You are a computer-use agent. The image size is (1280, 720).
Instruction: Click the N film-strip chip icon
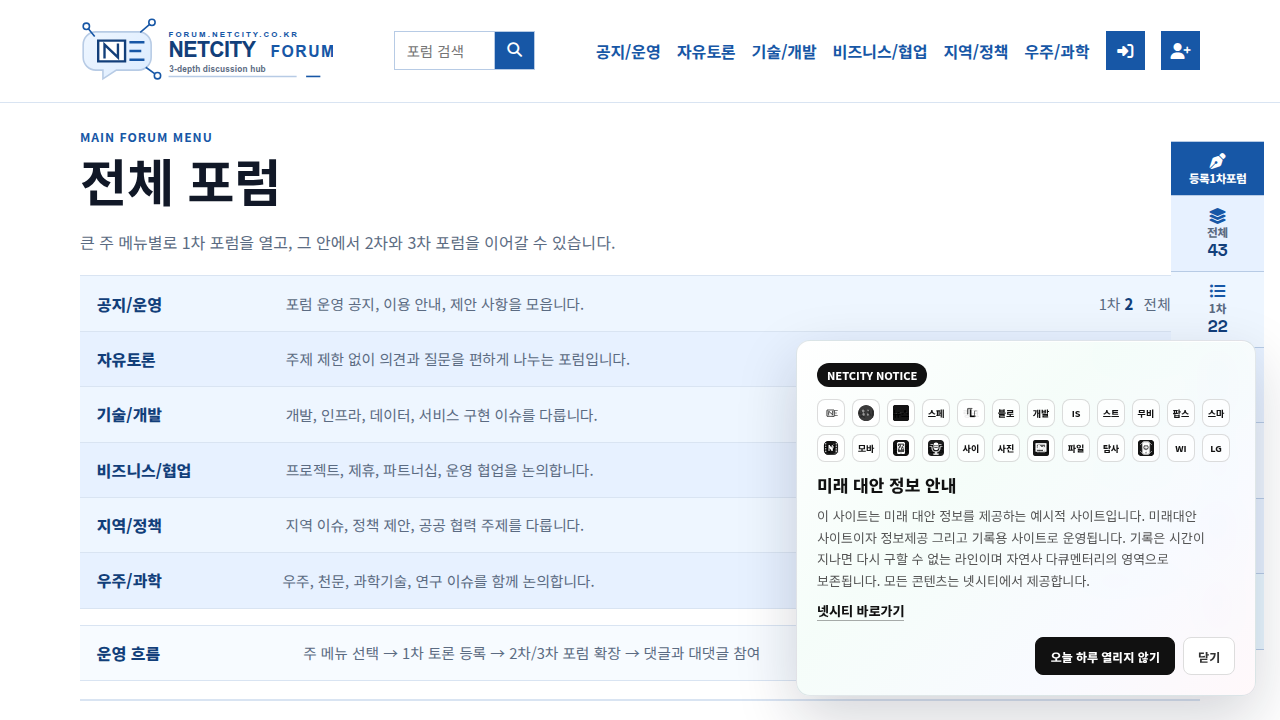[x=831, y=448]
